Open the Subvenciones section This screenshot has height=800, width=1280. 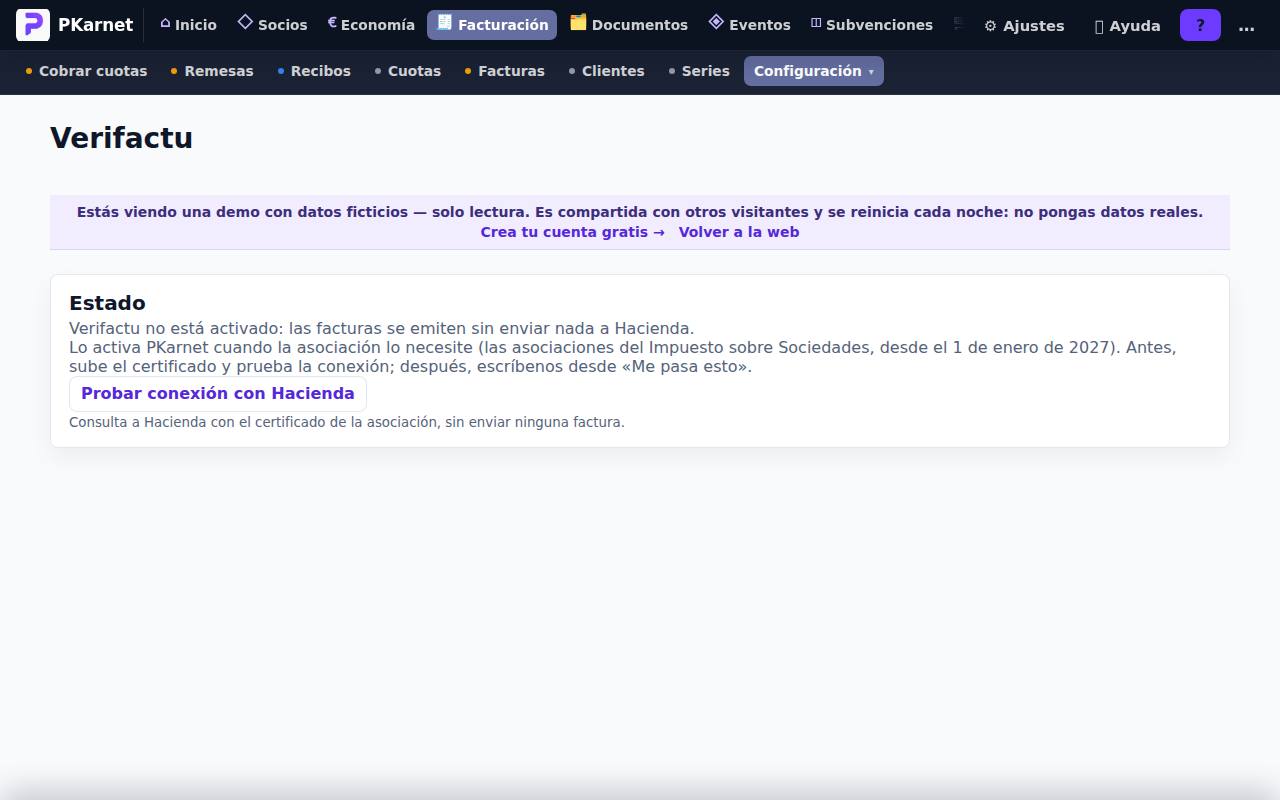(871, 25)
